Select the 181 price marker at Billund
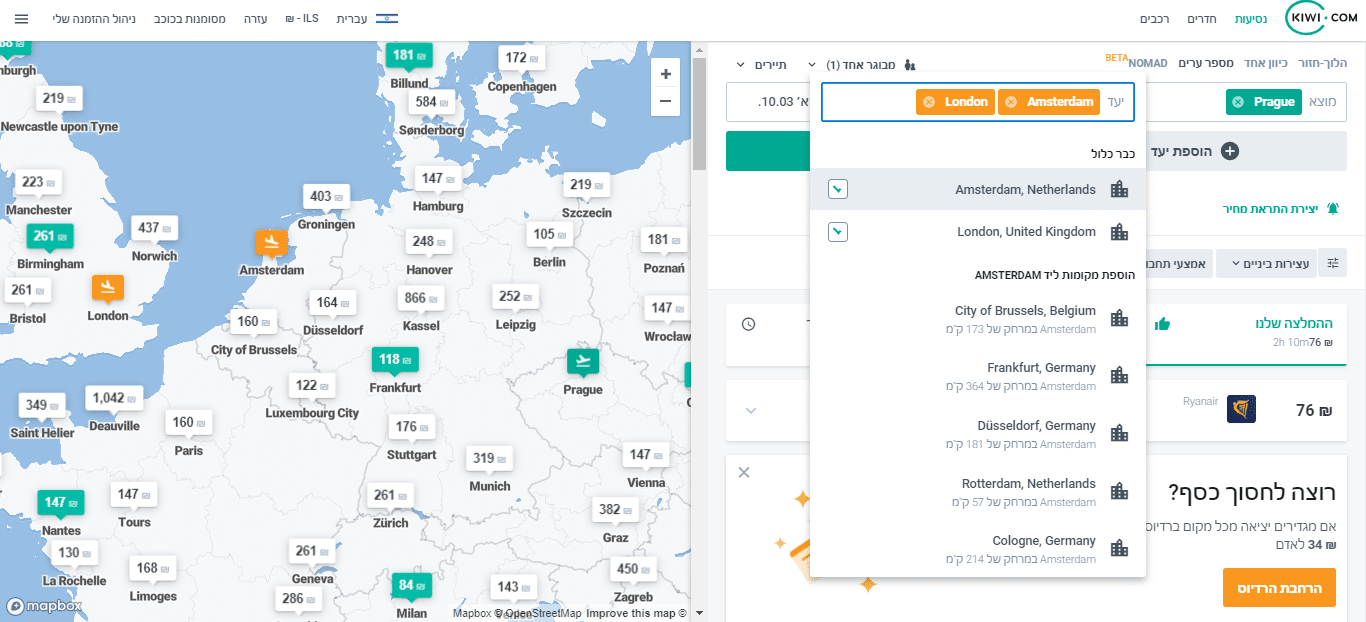The height and width of the screenshot is (622, 1366). pyautogui.click(x=409, y=56)
